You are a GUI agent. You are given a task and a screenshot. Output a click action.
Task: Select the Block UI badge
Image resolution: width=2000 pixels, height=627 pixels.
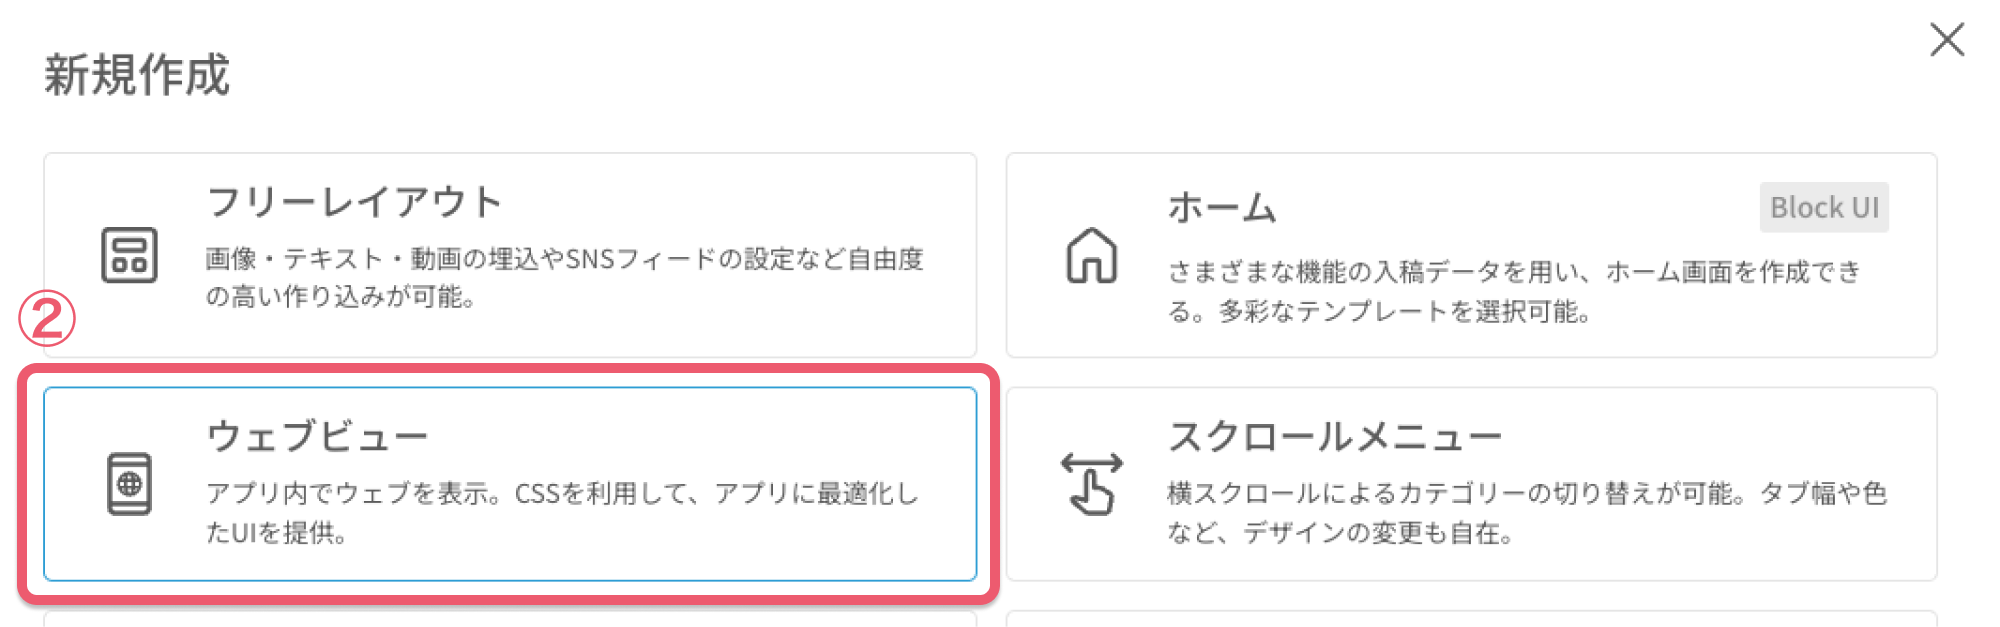point(1824,207)
